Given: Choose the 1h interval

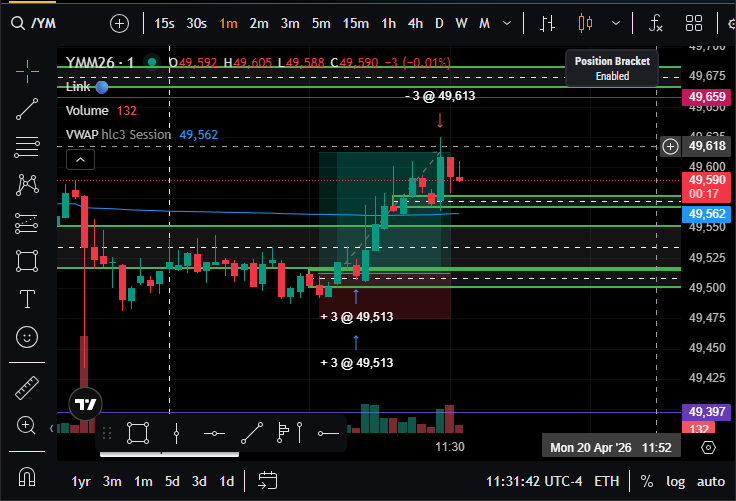Looking at the screenshot, I should [388, 23].
